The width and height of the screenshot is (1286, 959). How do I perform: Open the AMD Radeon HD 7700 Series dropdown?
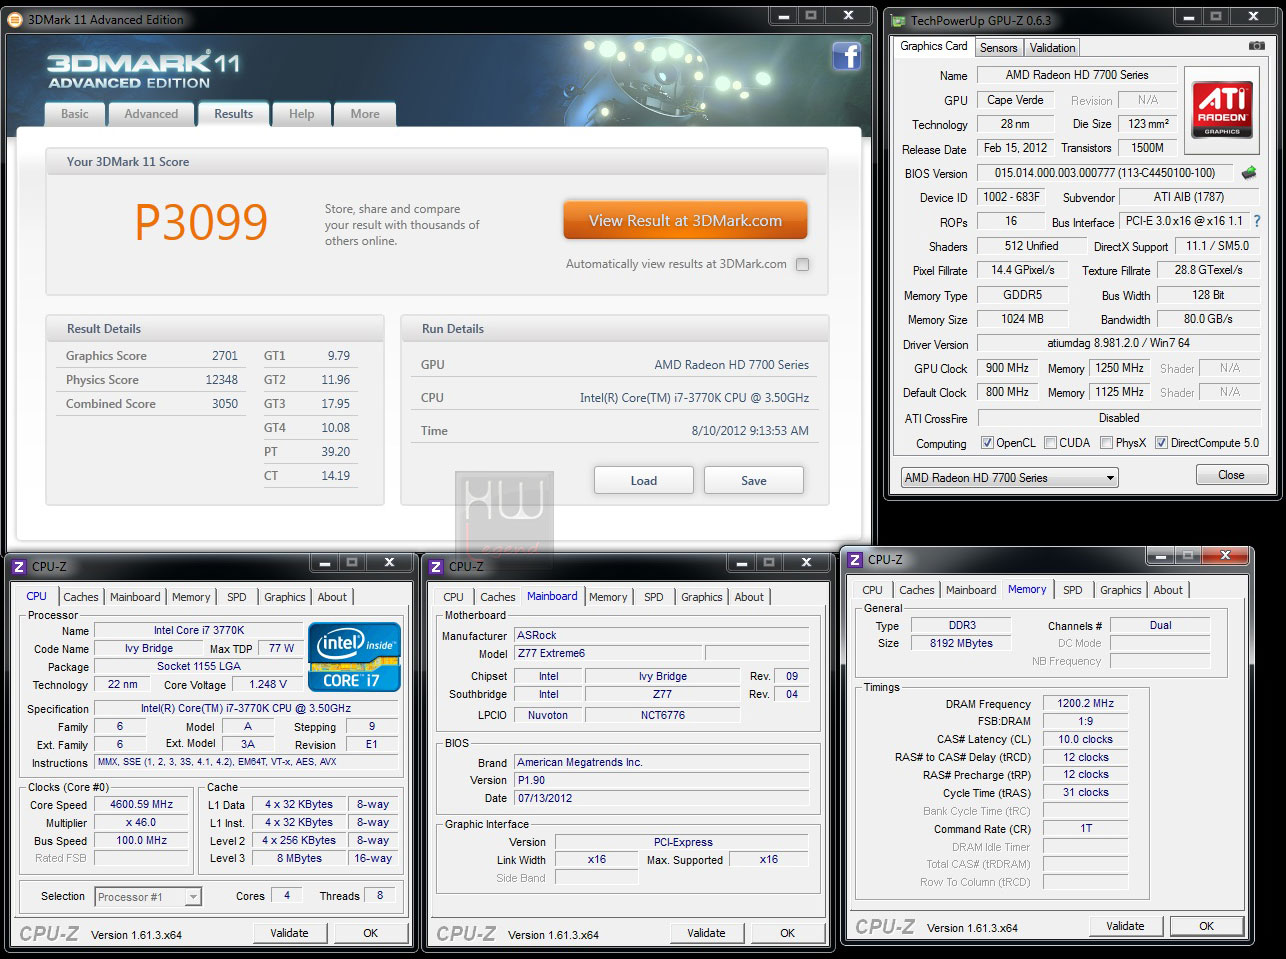1009,478
